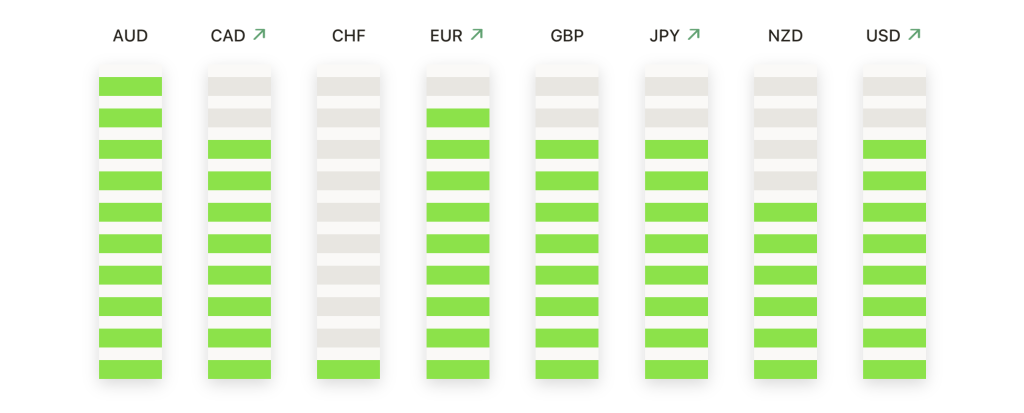Click the topmost green bar in GBP column

pyautogui.click(x=567, y=149)
